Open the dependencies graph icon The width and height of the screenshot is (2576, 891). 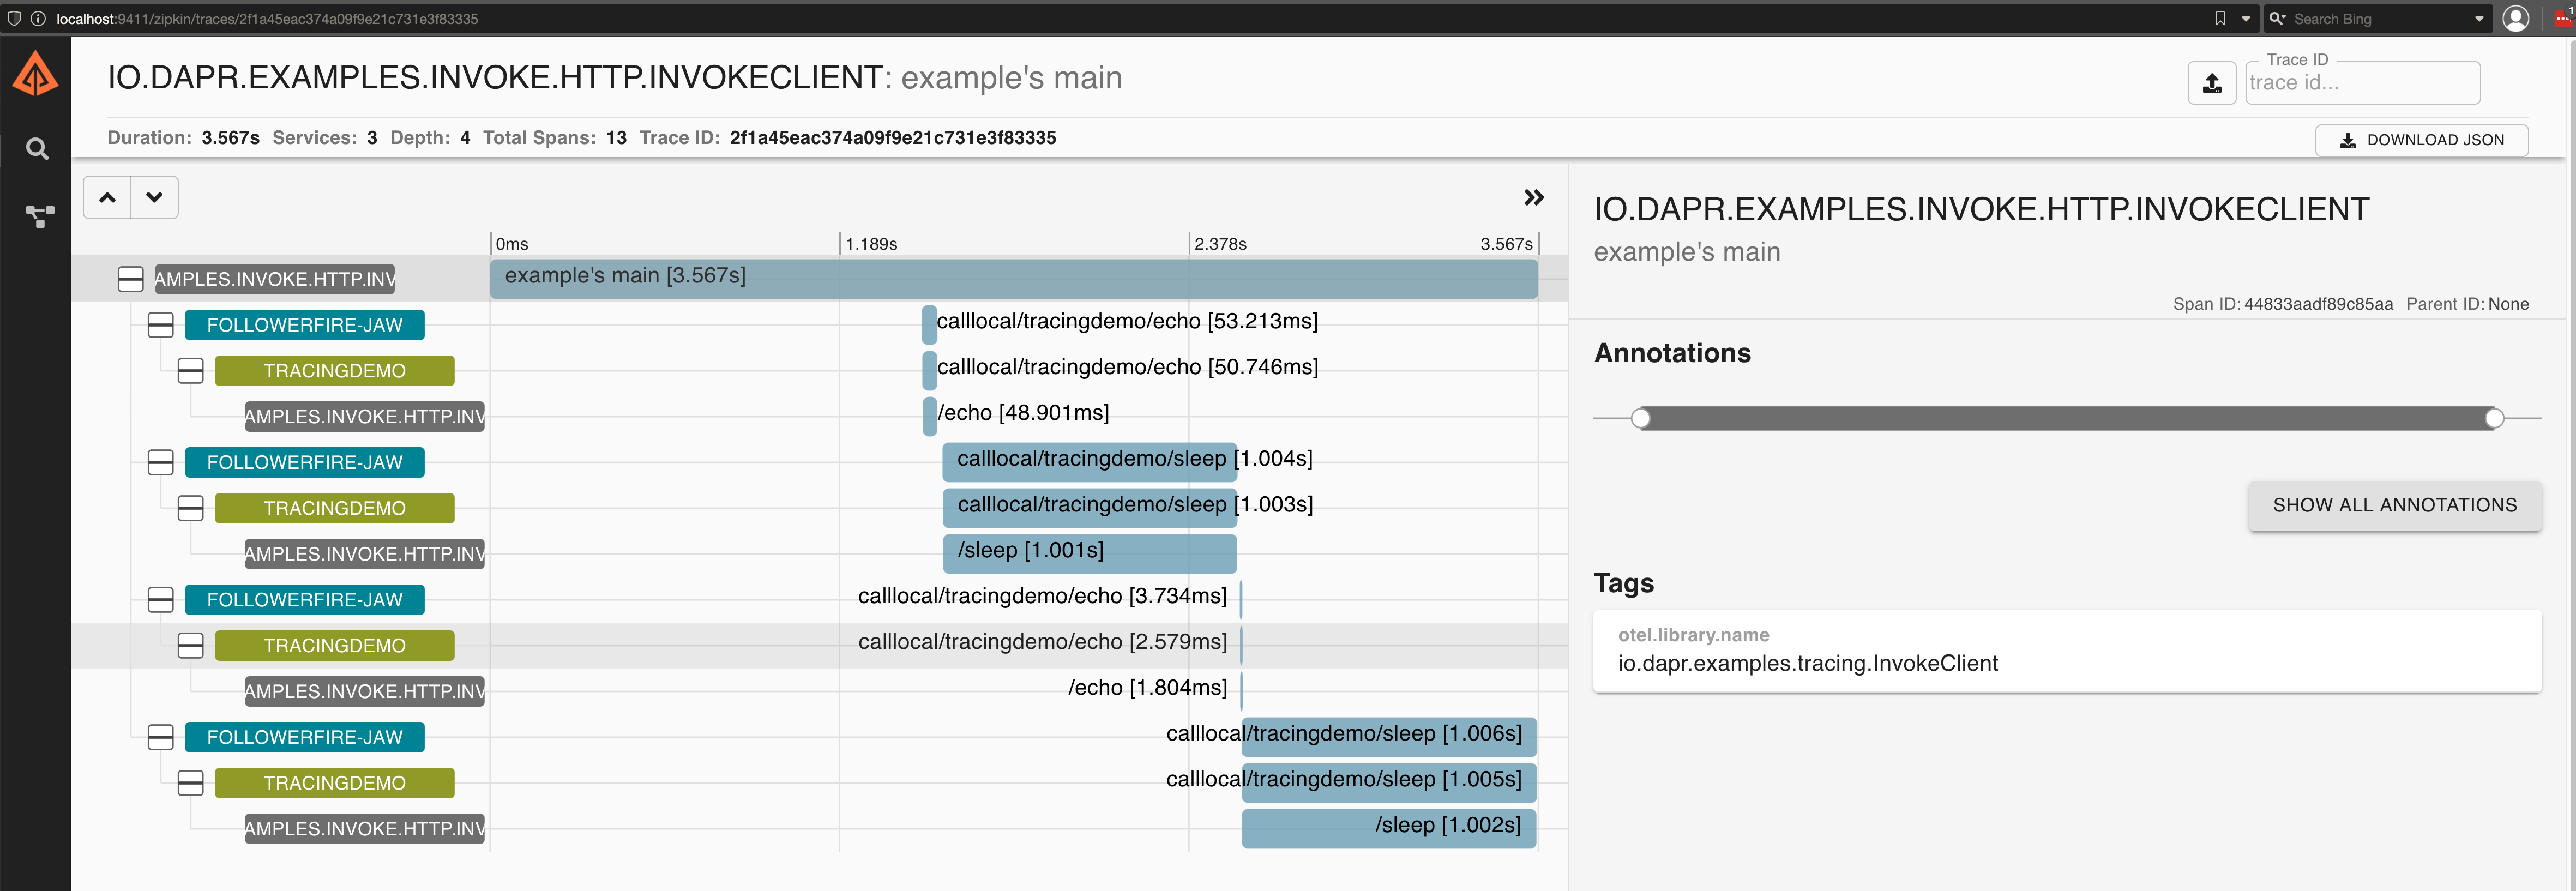point(39,216)
